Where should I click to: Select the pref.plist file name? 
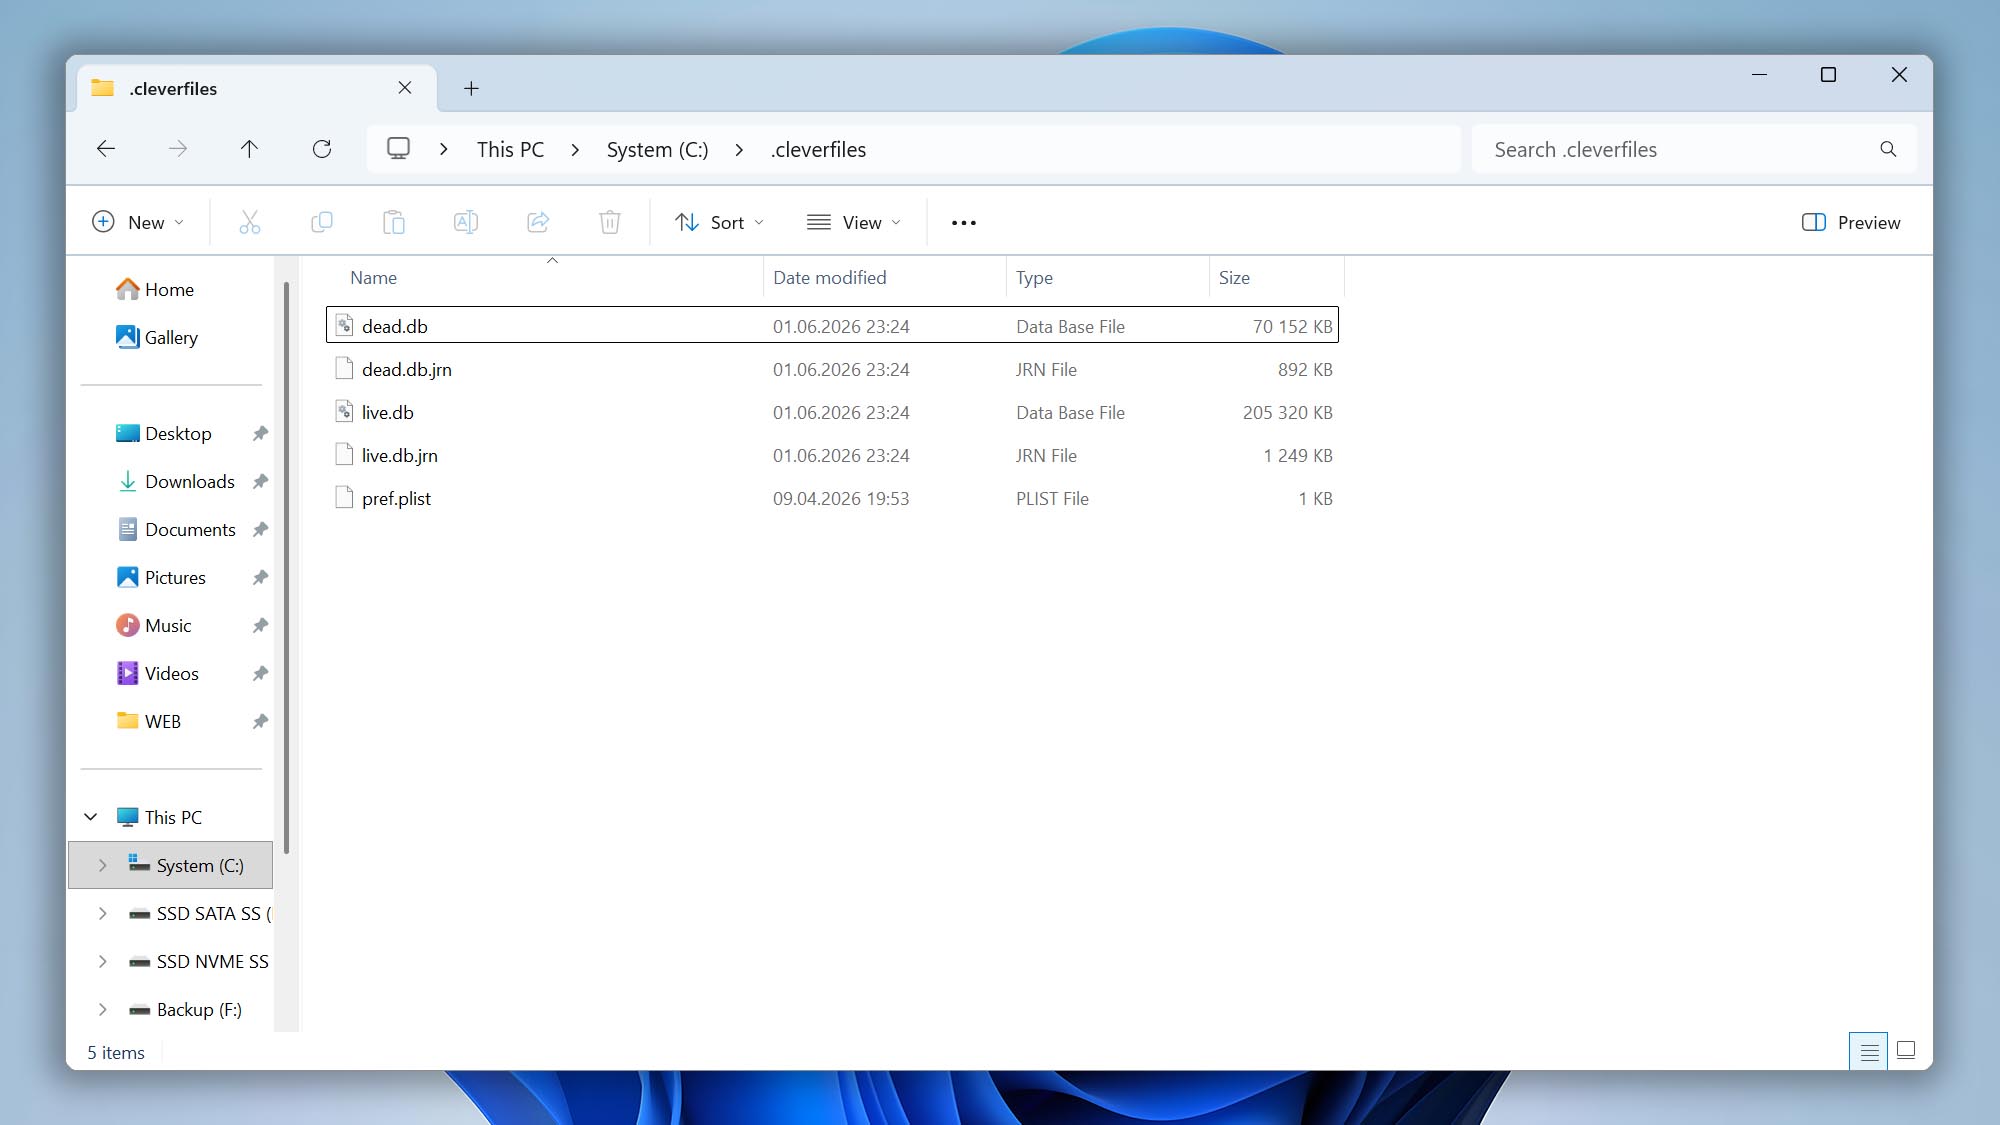point(396,498)
